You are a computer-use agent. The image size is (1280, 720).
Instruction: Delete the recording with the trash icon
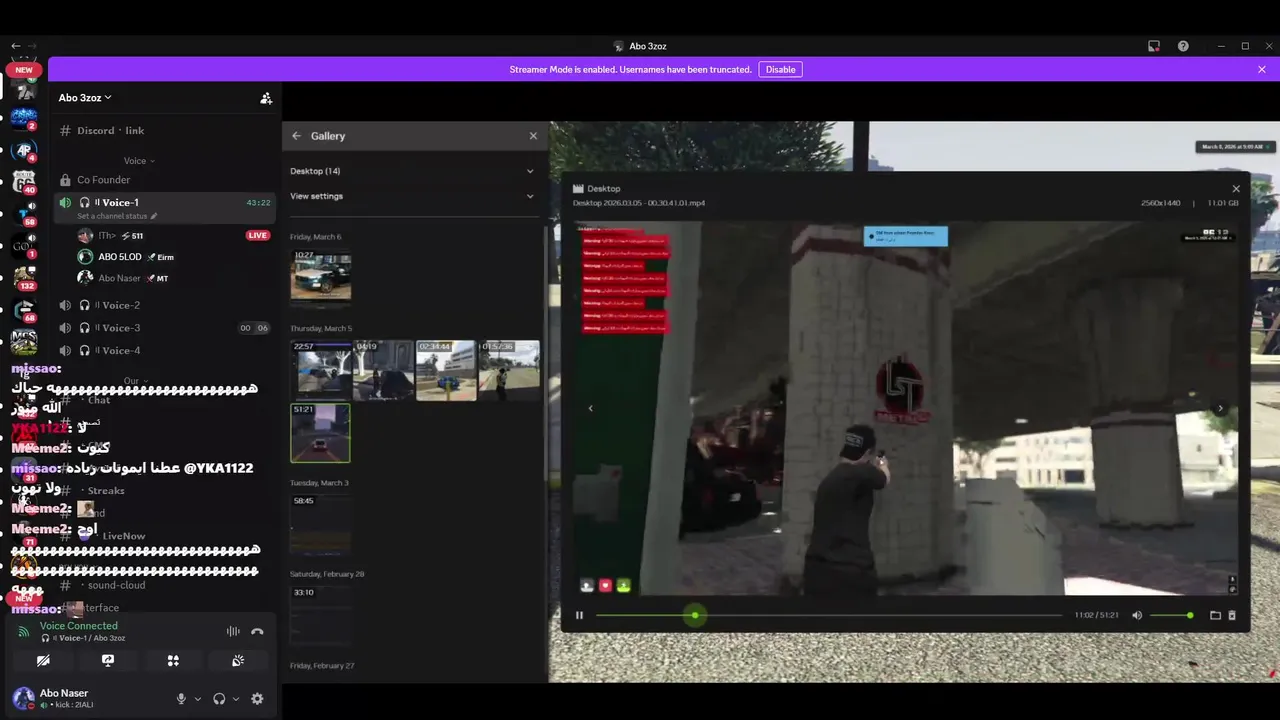(x=1232, y=615)
